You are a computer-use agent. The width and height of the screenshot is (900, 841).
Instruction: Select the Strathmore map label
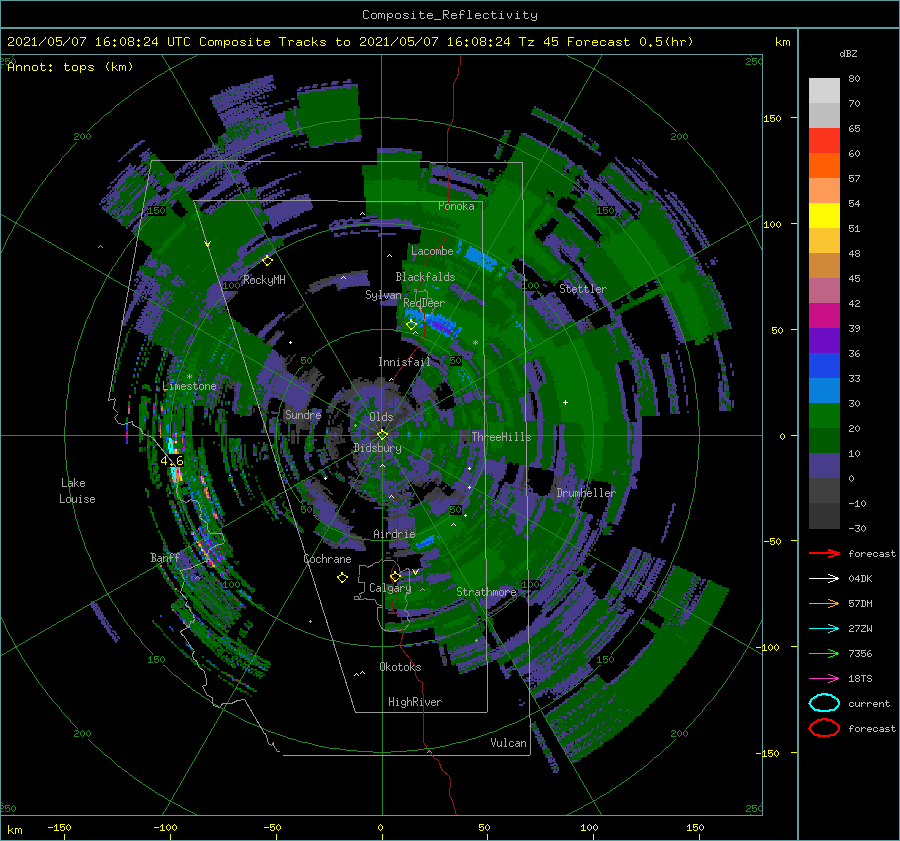pyautogui.click(x=486, y=592)
